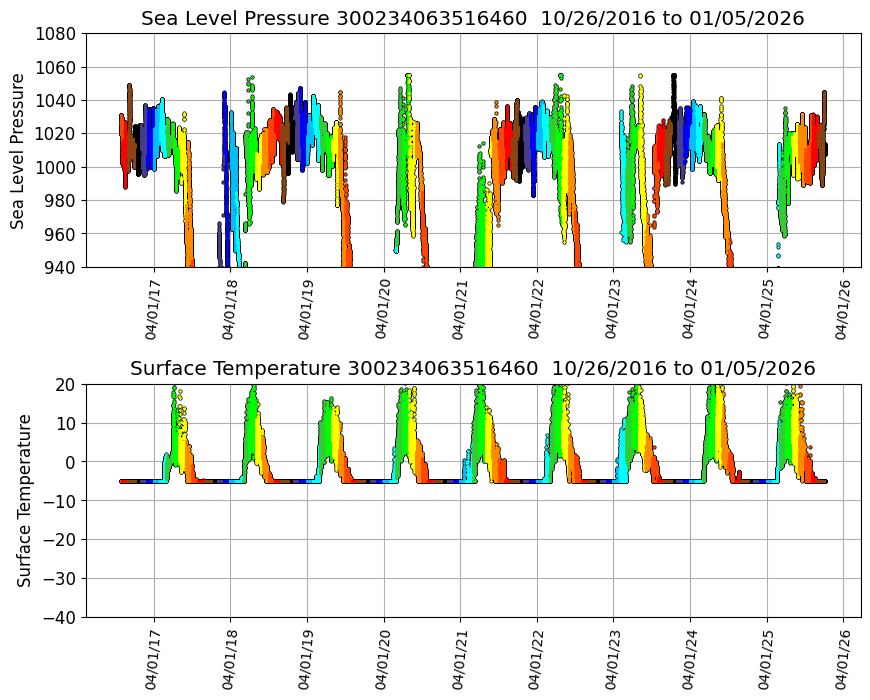Click the Sea Level Pressure chart title
The image size is (870, 700).
point(472,19)
